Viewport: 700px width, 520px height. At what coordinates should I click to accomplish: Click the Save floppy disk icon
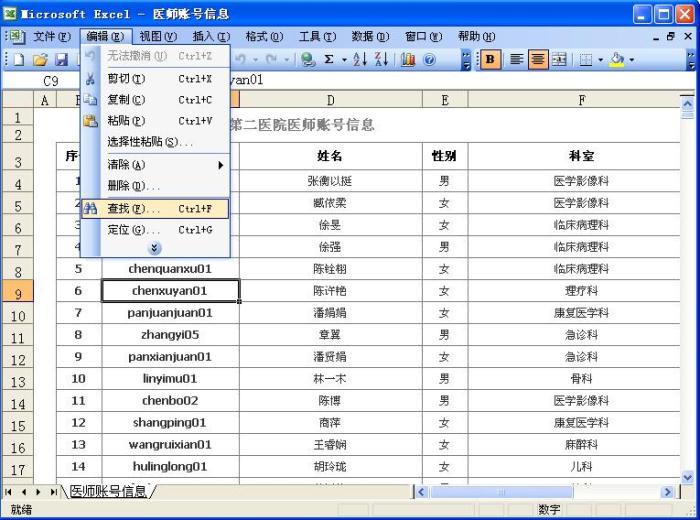click(x=61, y=60)
